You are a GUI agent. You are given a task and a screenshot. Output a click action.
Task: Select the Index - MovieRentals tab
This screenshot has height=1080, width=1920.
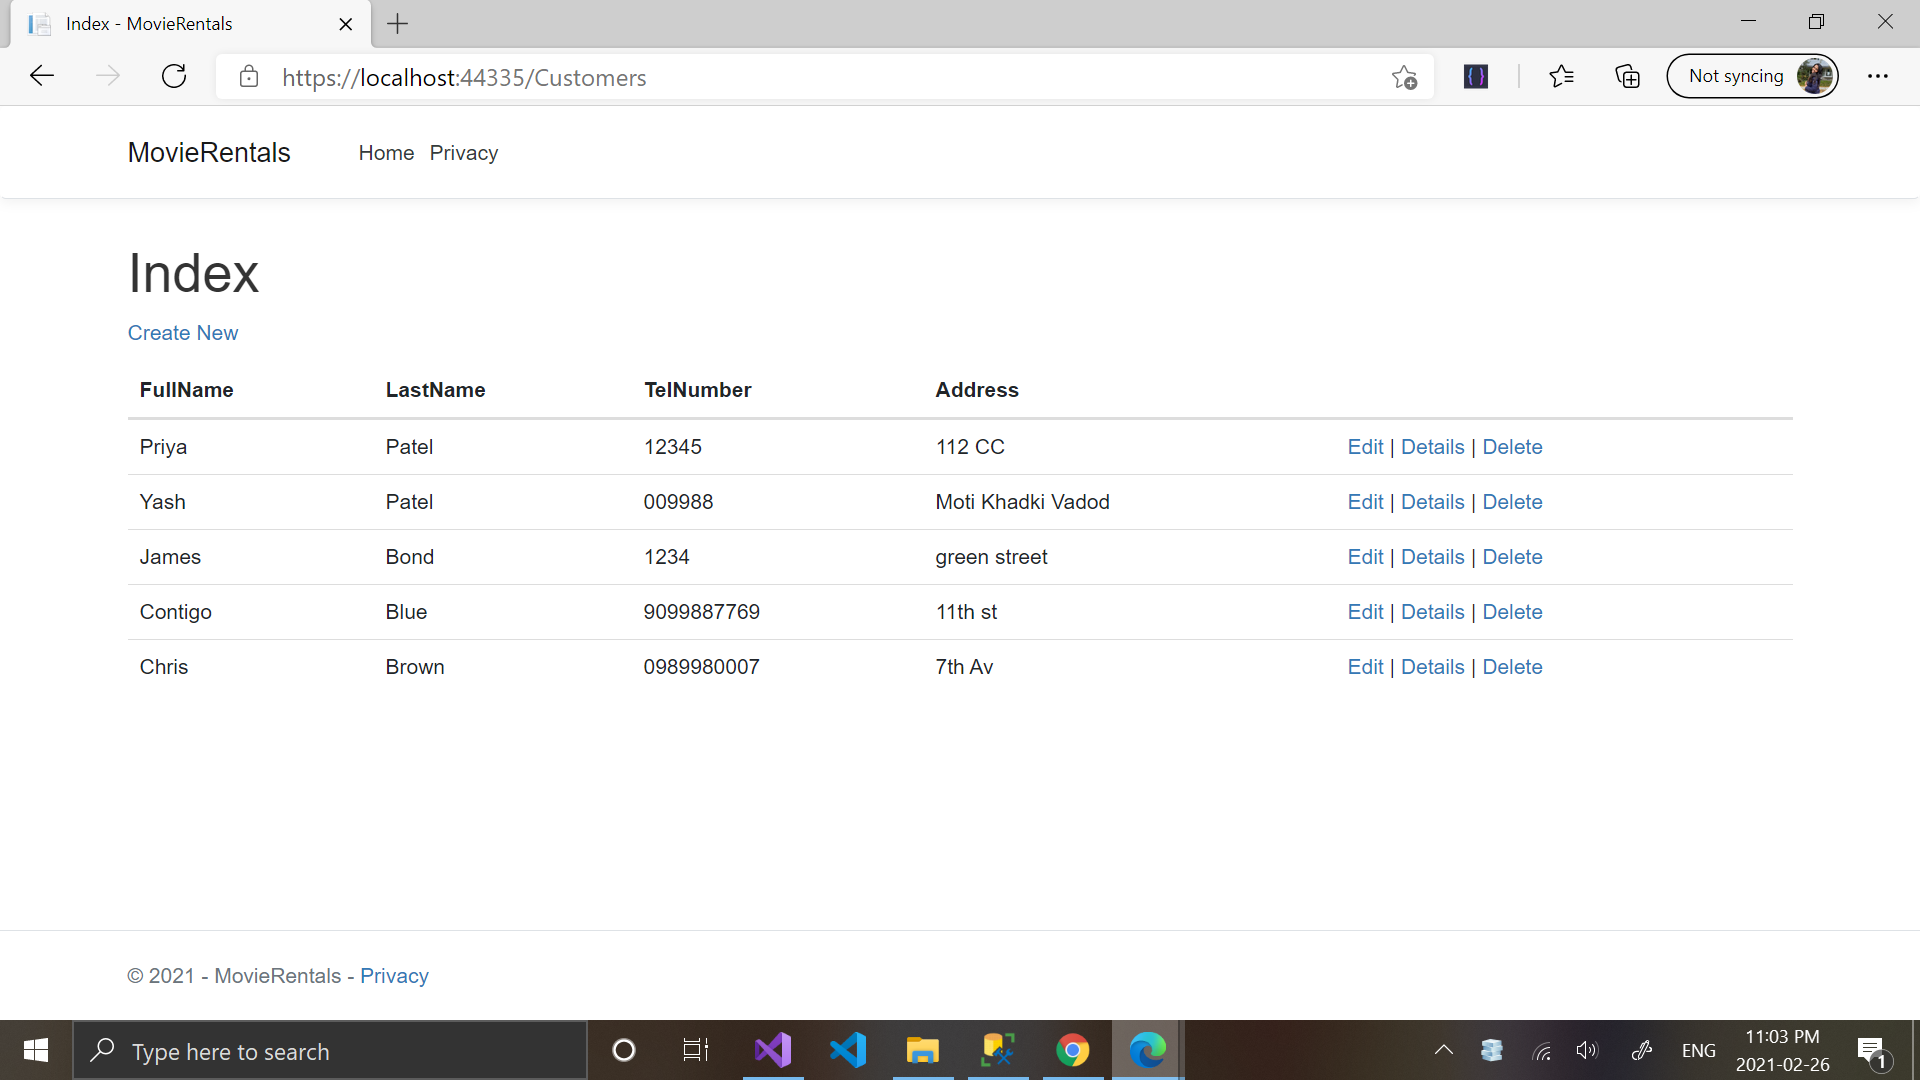[x=190, y=24]
